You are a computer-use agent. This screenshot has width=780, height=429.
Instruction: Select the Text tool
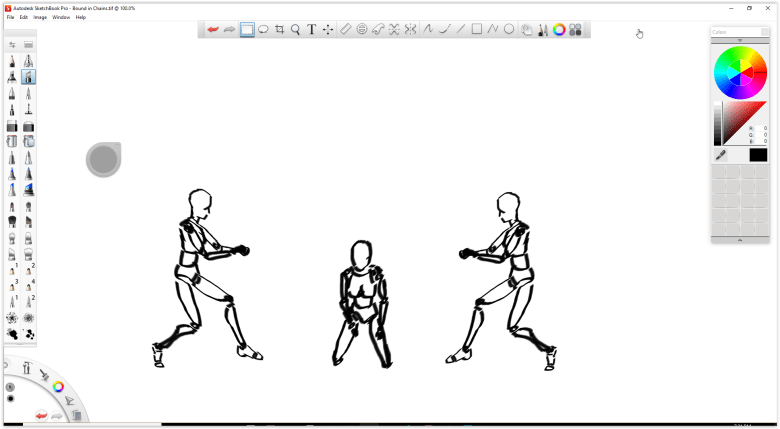(x=312, y=30)
